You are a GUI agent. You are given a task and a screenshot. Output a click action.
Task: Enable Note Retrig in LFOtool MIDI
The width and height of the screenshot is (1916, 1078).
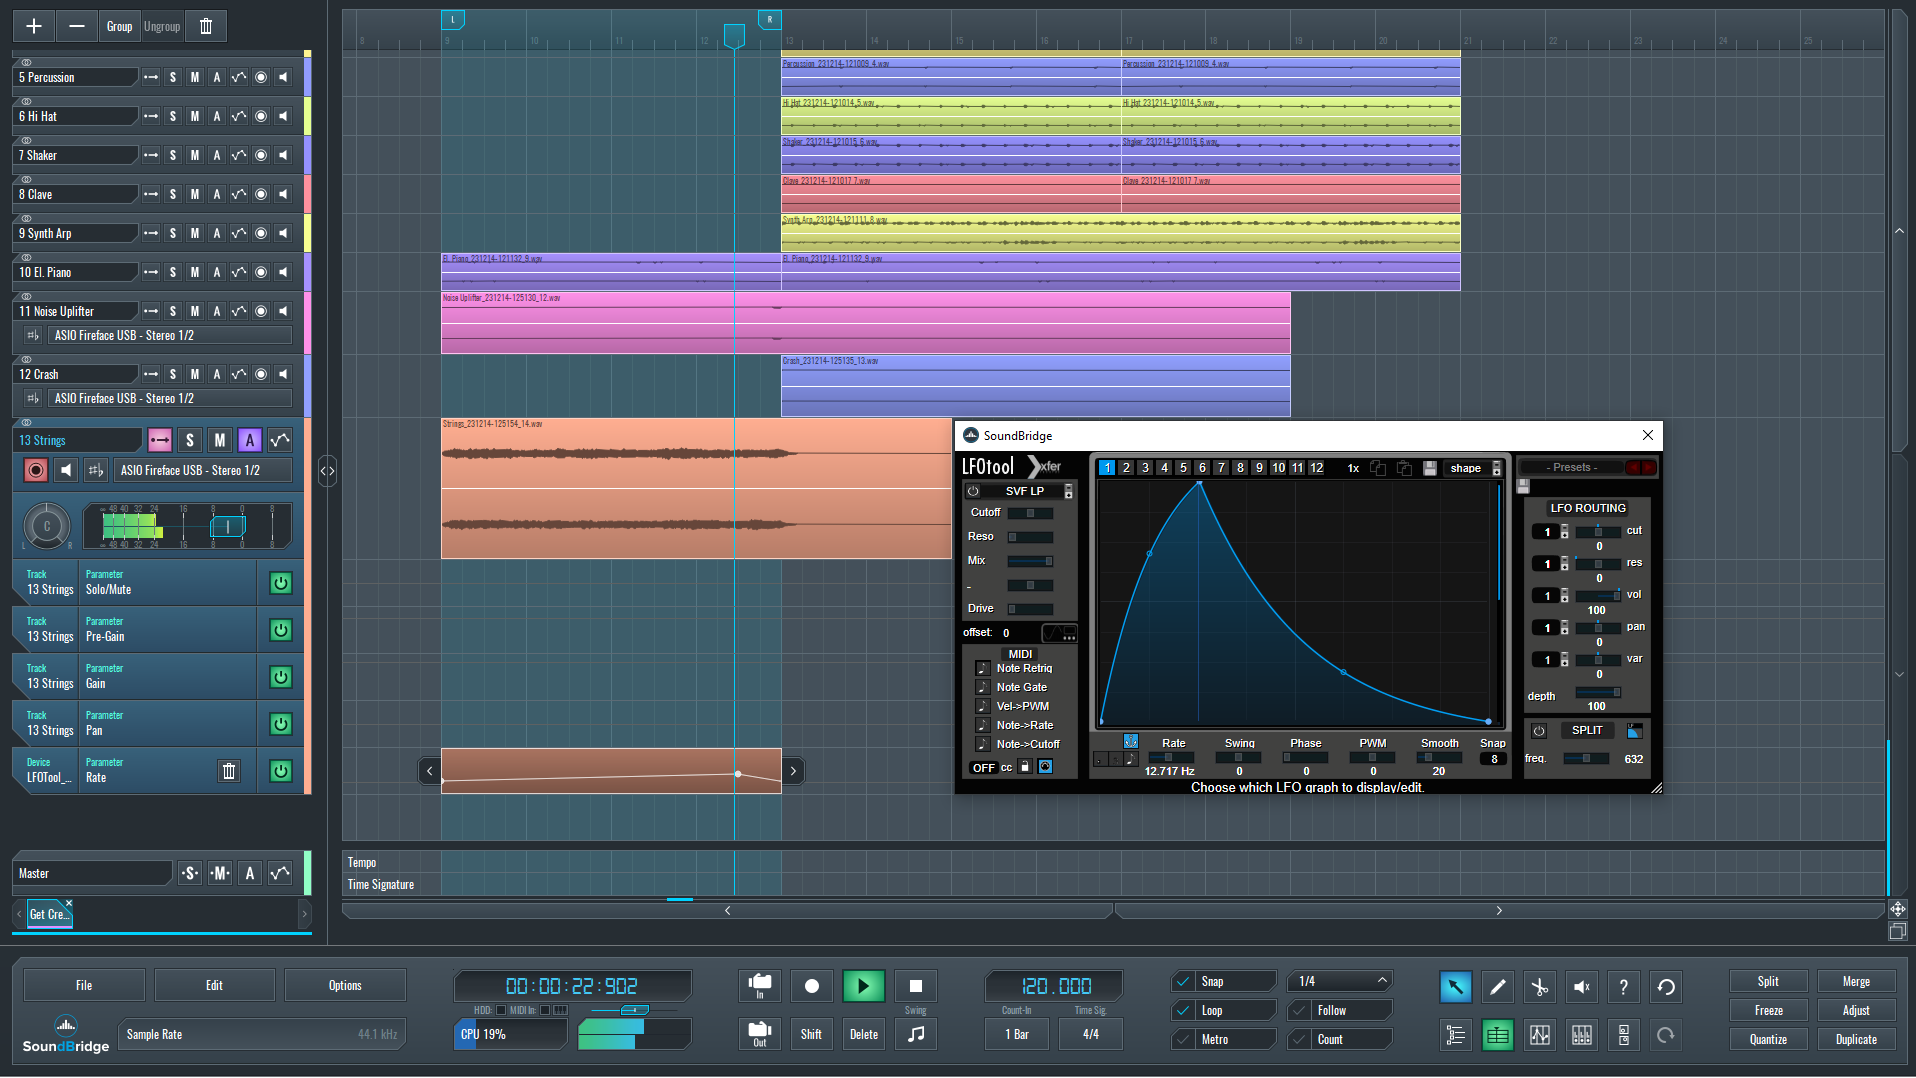click(x=982, y=668)
